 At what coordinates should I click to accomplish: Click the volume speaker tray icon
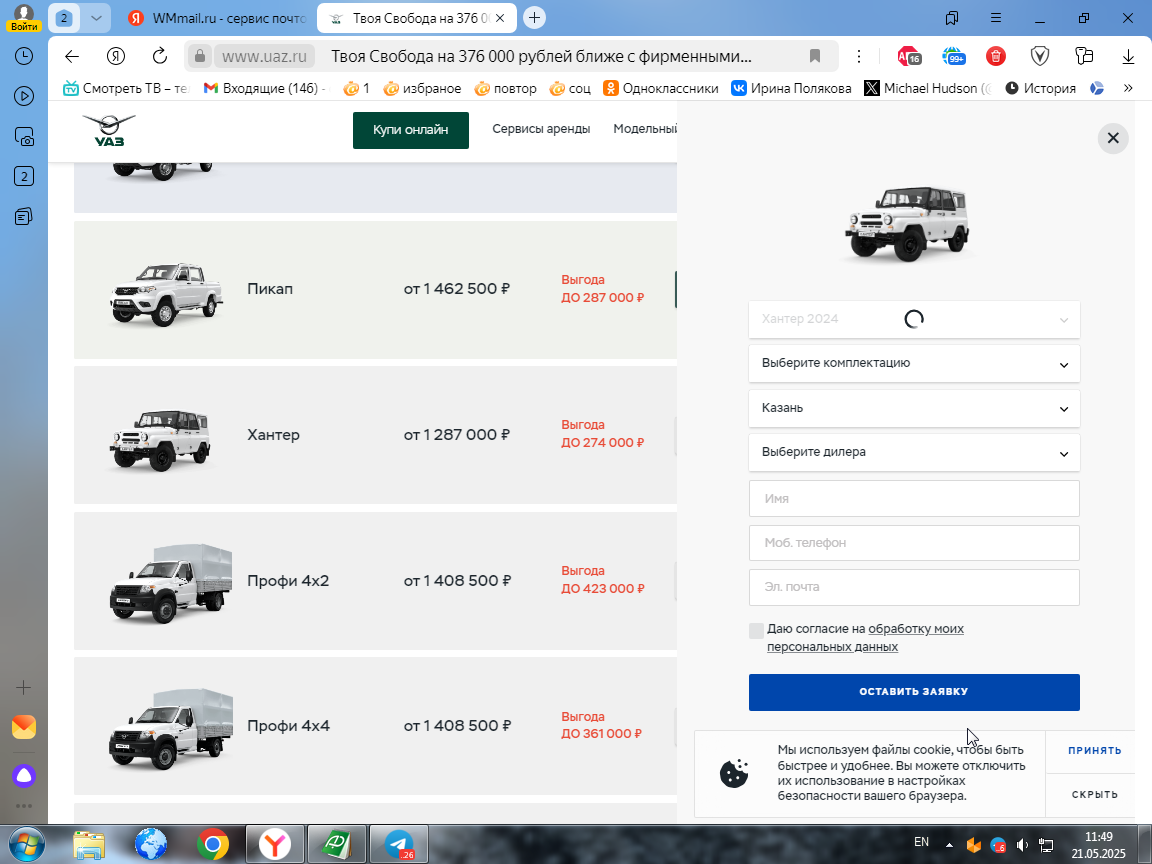pyautogui.click(x=1022, y=846)
